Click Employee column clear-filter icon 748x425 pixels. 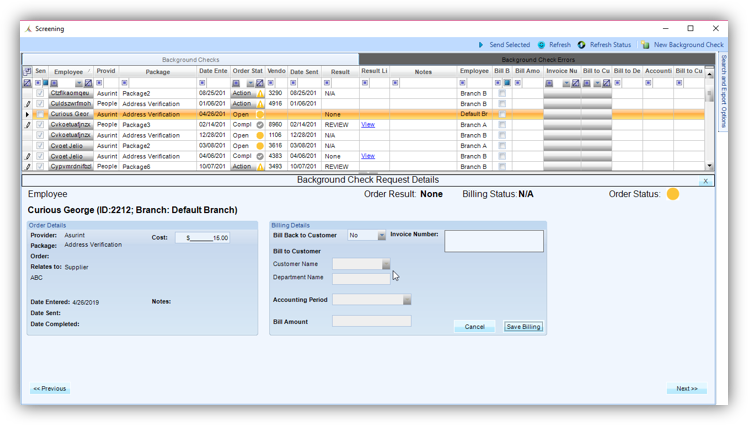click(x=88, y=83)
